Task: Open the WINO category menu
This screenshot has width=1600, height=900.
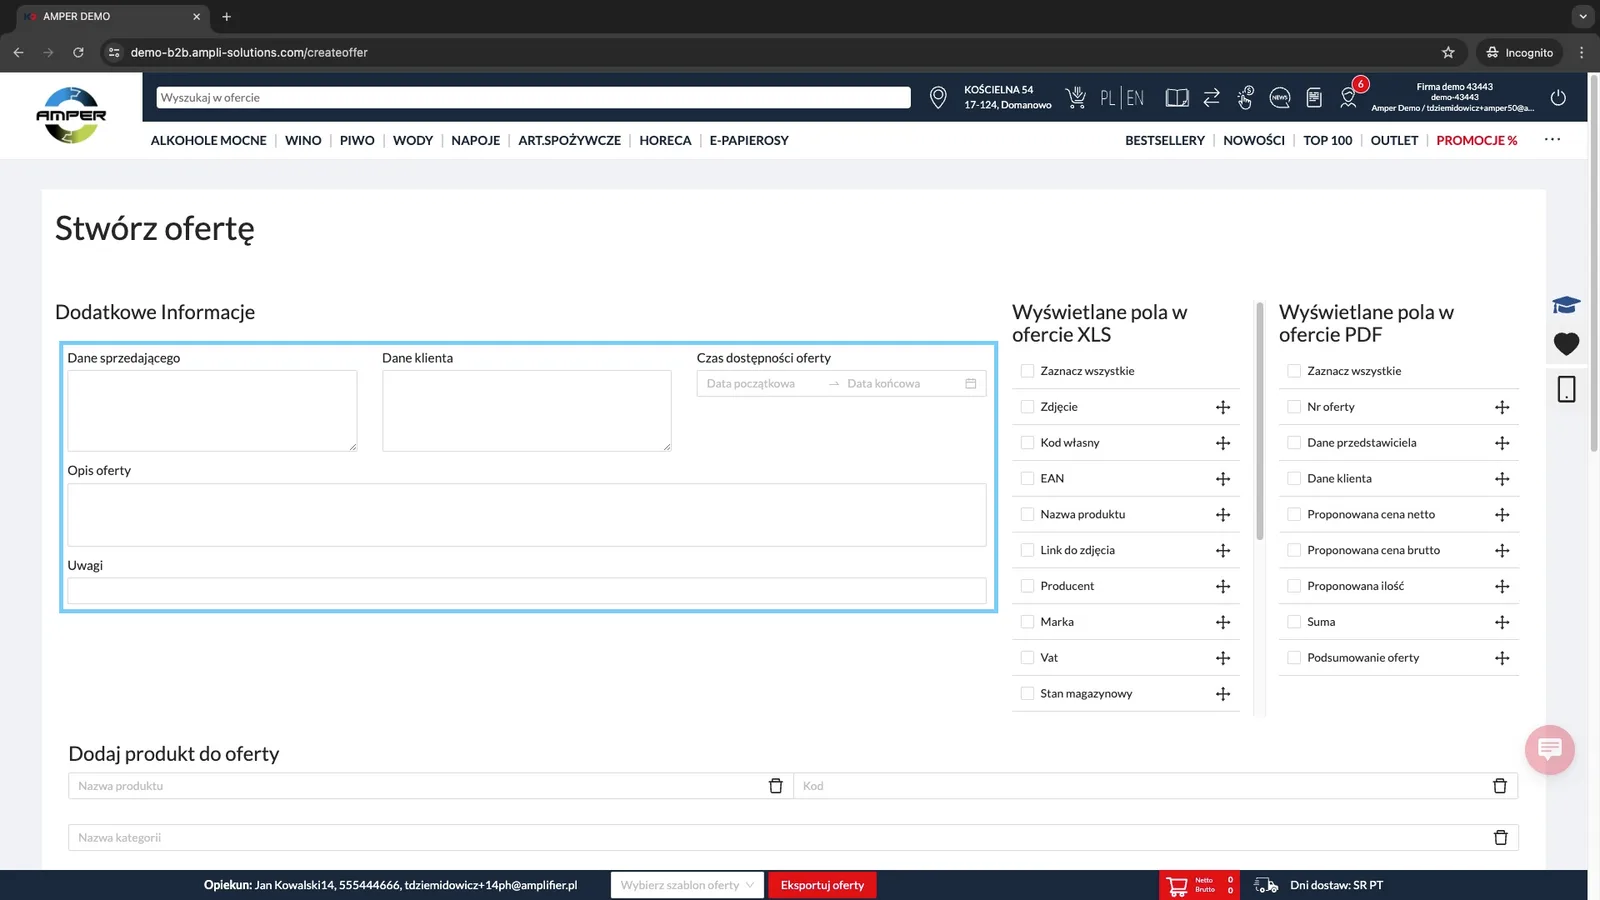Action: 303,141
